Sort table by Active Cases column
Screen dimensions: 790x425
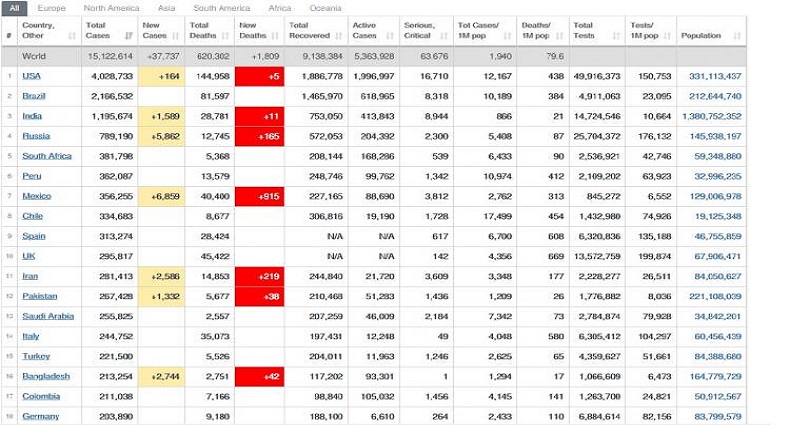373,30
